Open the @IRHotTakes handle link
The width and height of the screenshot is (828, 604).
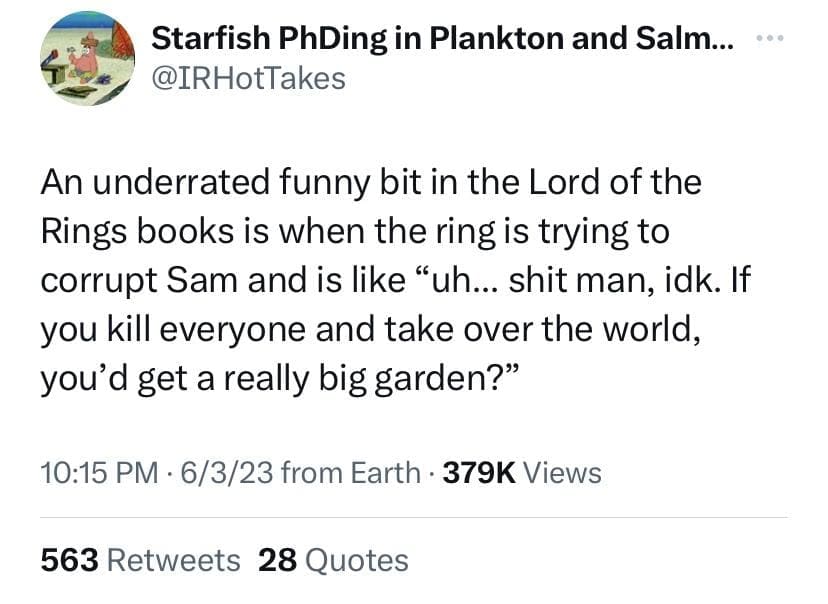pos(248,78)
